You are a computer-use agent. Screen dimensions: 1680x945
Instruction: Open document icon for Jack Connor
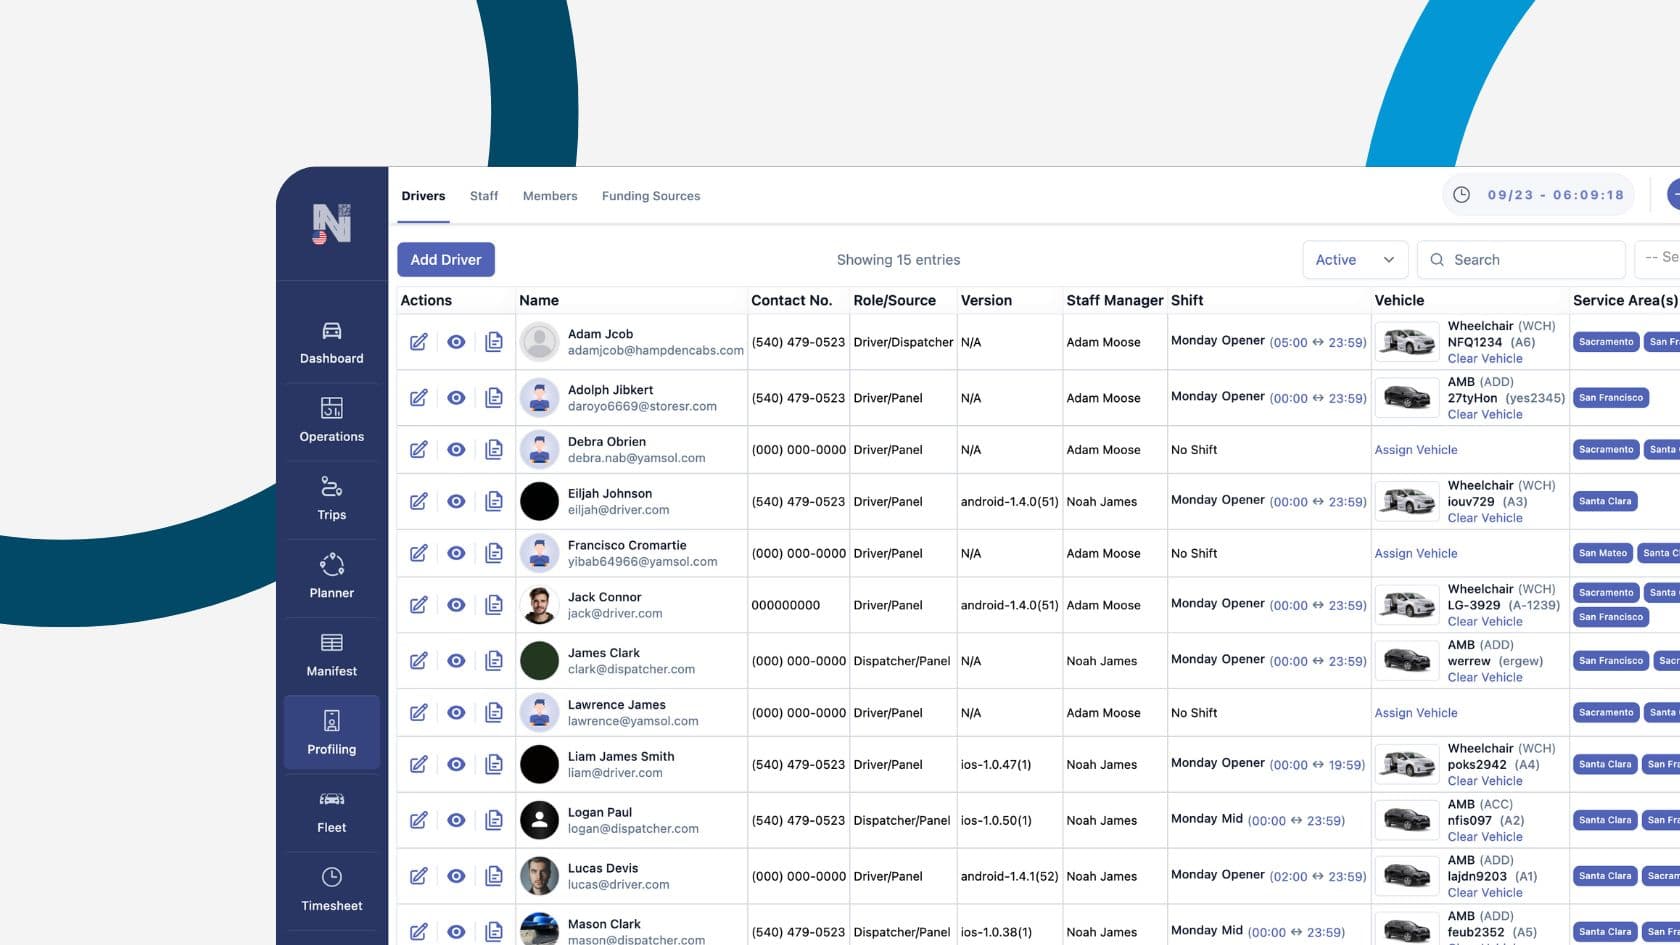(494, 605)
